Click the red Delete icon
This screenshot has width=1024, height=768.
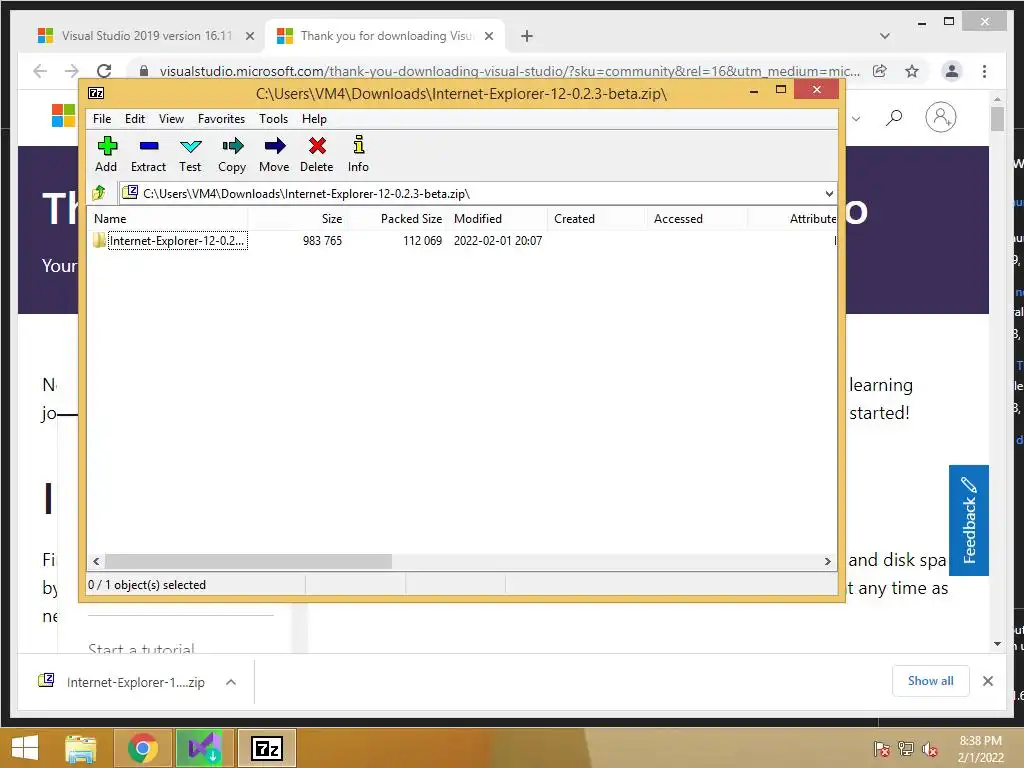pos(317,154)
